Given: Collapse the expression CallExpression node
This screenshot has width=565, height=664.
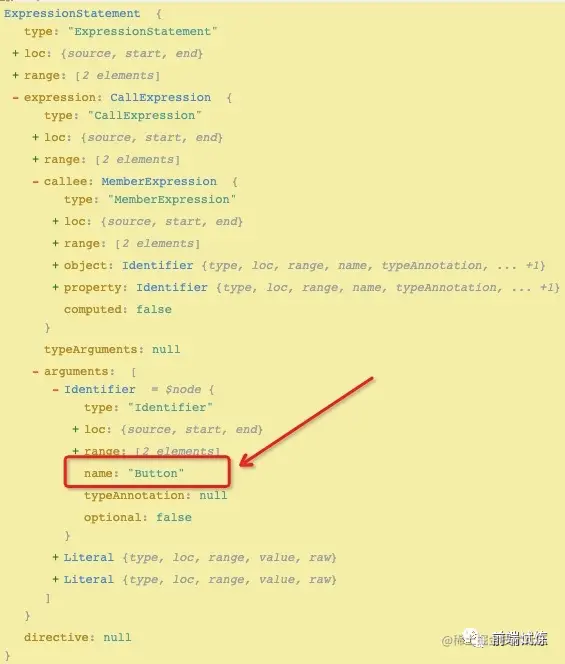Looking at the screenshot, I should [16, 97].
